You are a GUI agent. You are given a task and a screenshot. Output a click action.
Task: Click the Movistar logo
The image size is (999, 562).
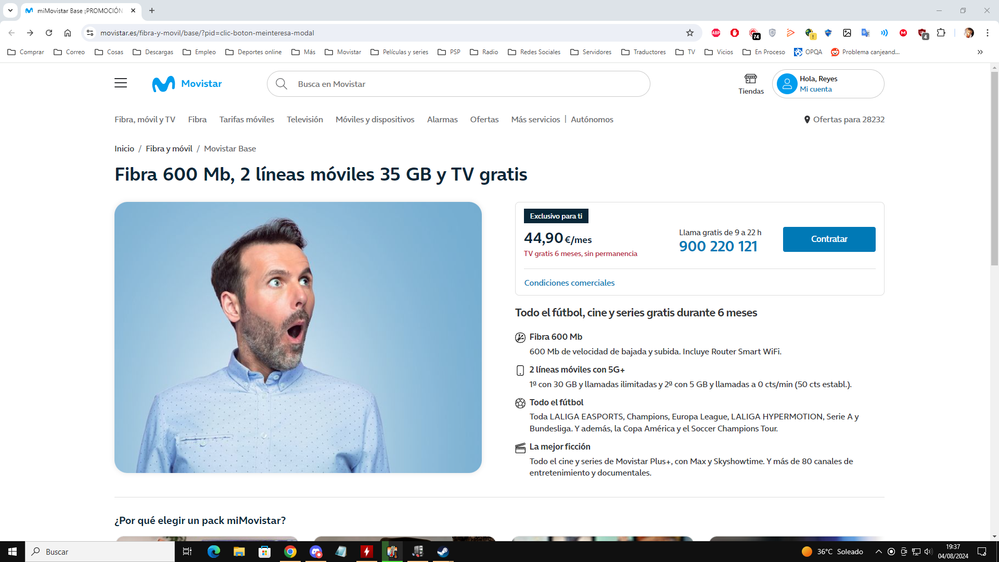(187, 83)
